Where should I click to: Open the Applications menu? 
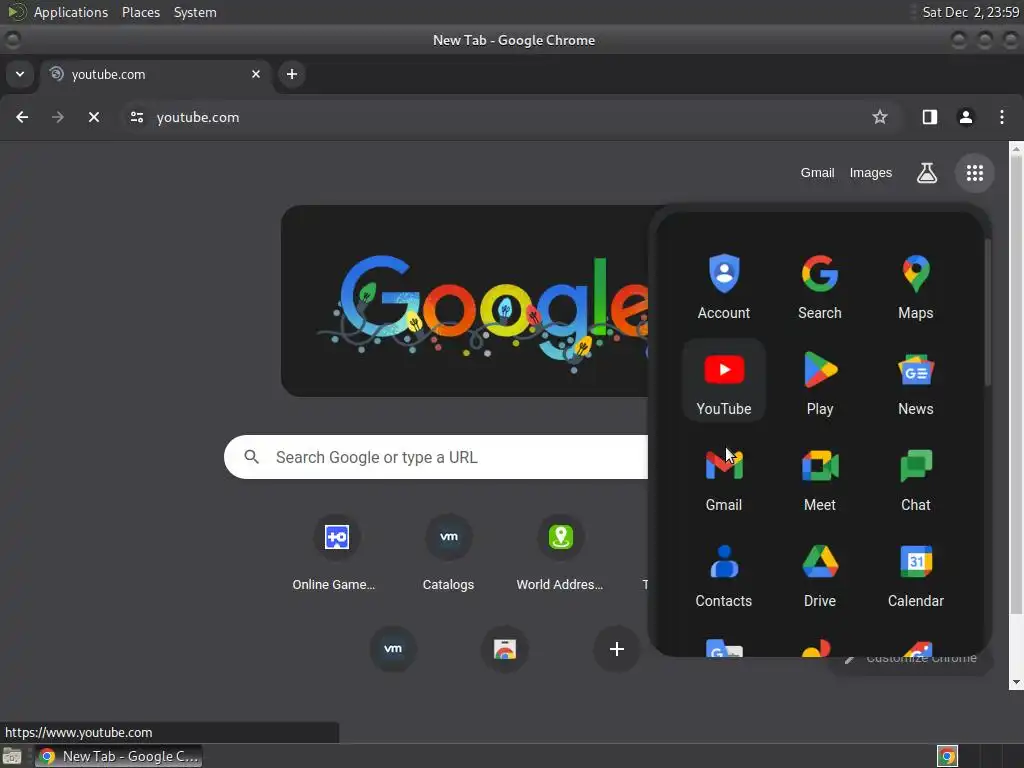(71, 12)
